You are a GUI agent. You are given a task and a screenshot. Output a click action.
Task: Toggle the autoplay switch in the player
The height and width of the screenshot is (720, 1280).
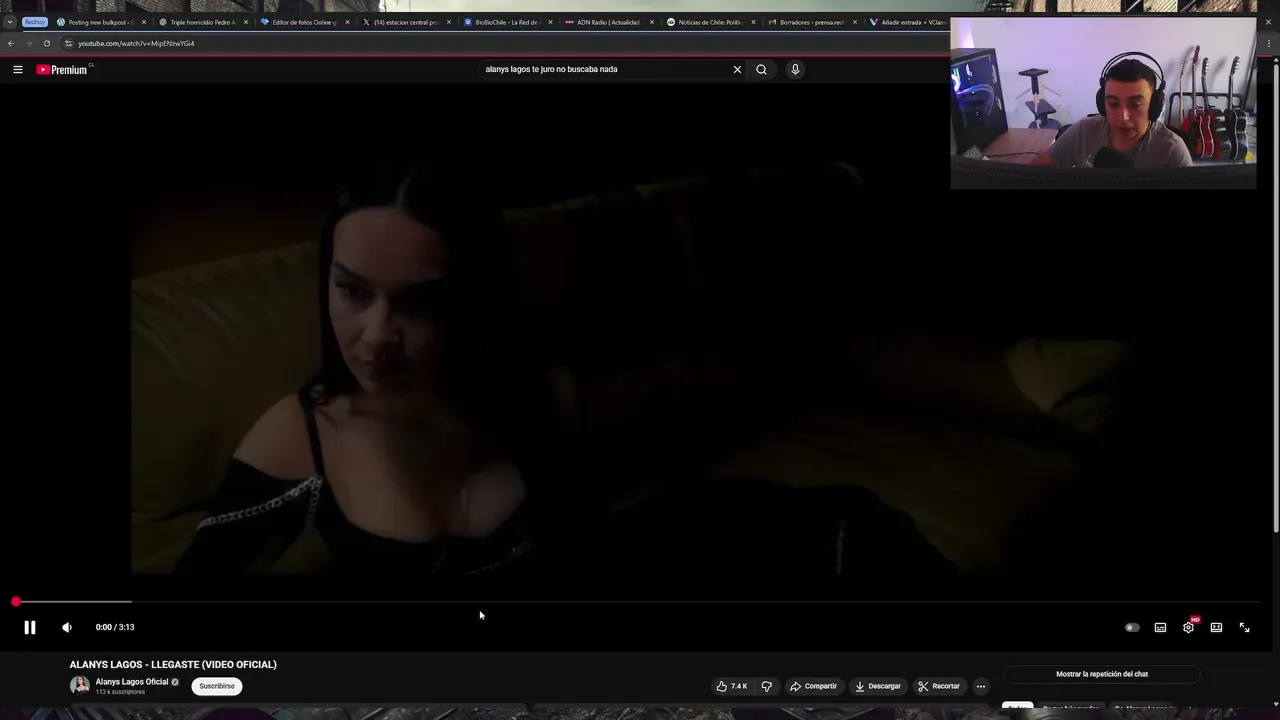click(1132, 627)
